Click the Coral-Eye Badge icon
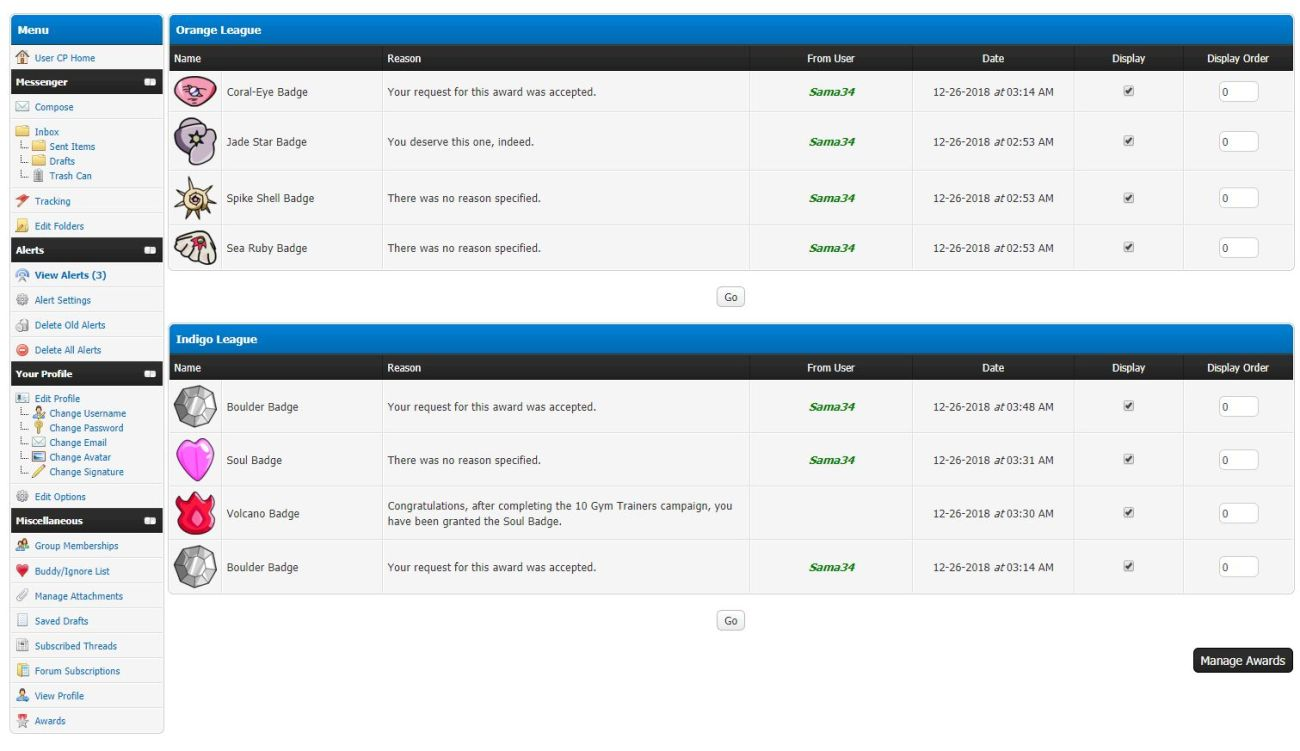The width and height of the screenshot is (1300, 751). point(194,92)
